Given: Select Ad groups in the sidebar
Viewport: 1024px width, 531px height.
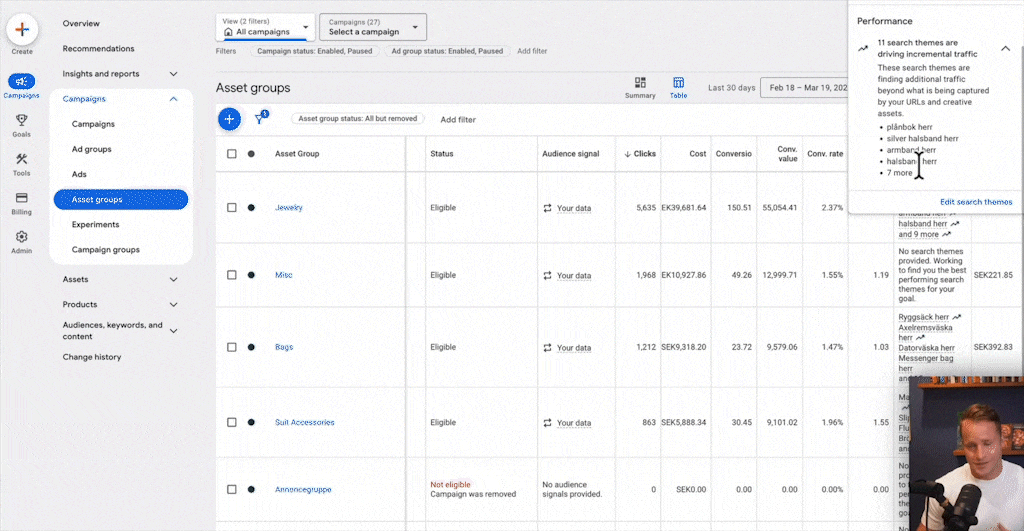Looking at the screenshot, I should tap(92, 150).
